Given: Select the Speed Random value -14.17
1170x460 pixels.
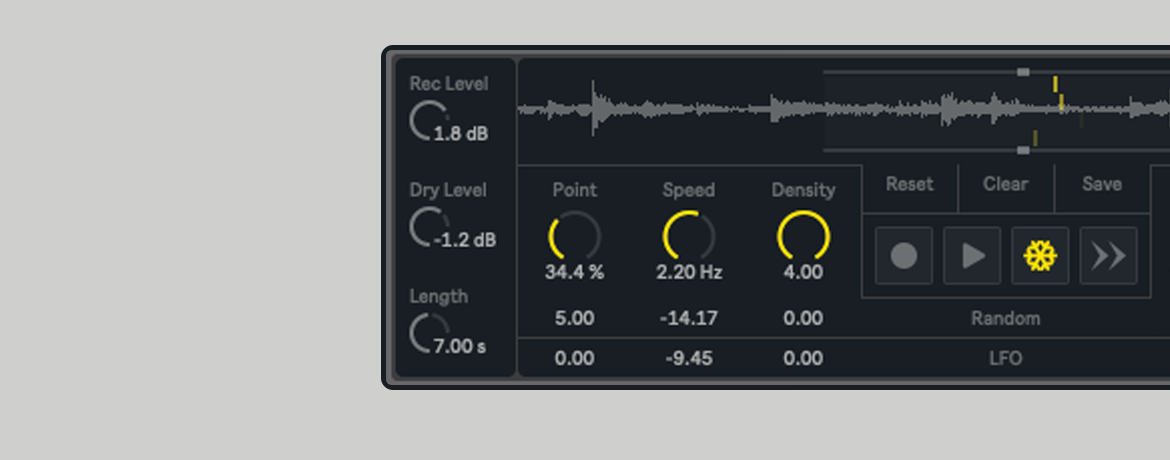Looking at the screenshot, I should (688, 319).
